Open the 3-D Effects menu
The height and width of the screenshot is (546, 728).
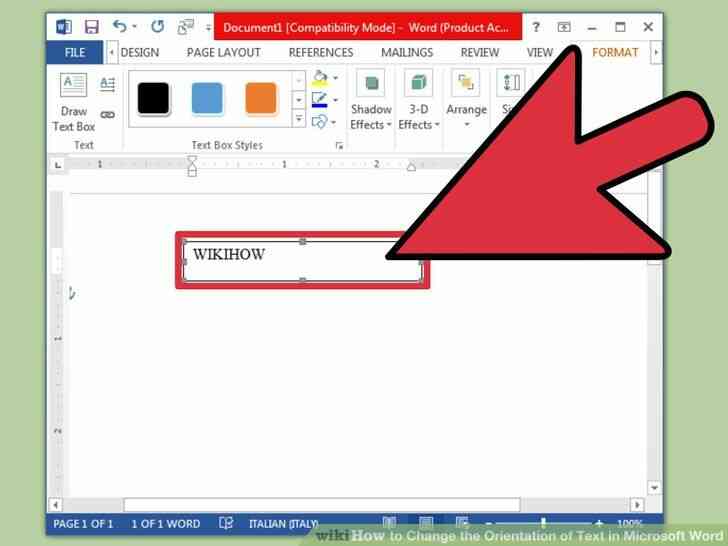click(419, 100)
